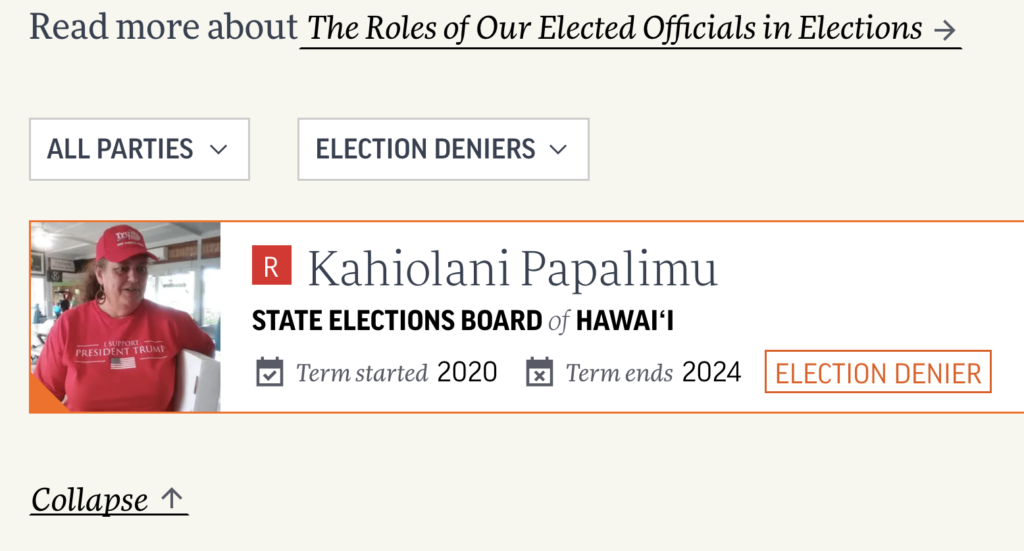Open the ALL PARTIES filter dropdown

pos(139,150)
